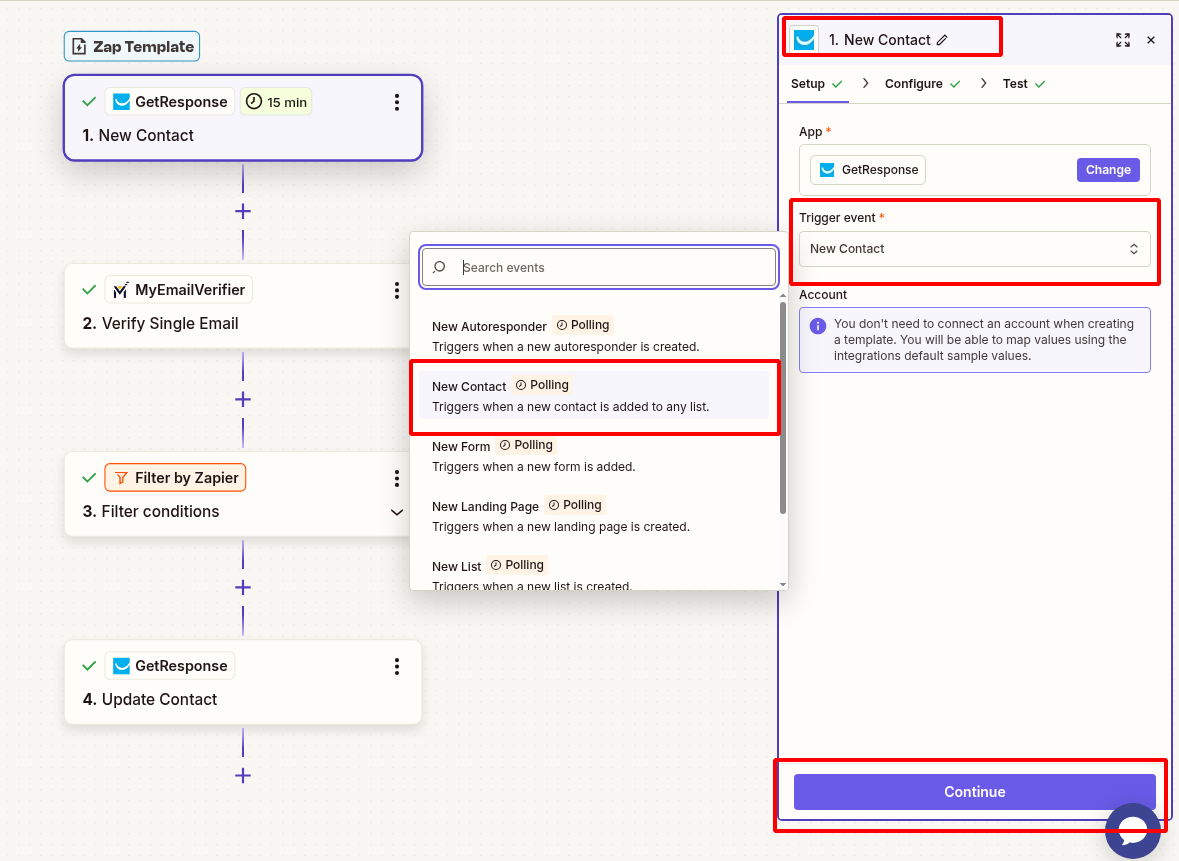Click the MyEmailVerifier app badge

[179, 290]
